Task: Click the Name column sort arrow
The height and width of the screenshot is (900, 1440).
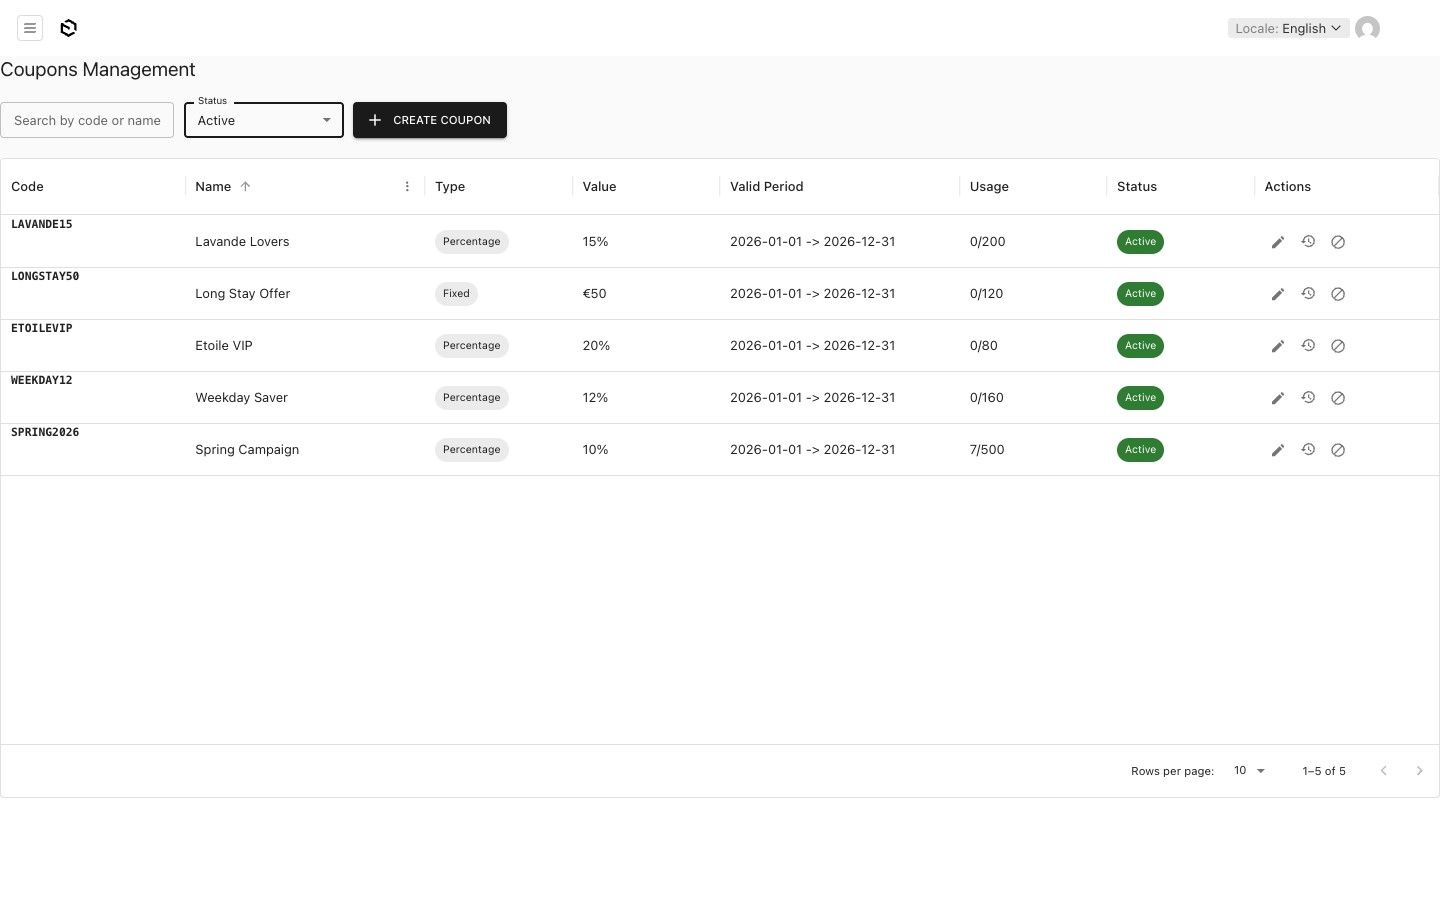Action: pyautogui.click(x=245, y=187)
